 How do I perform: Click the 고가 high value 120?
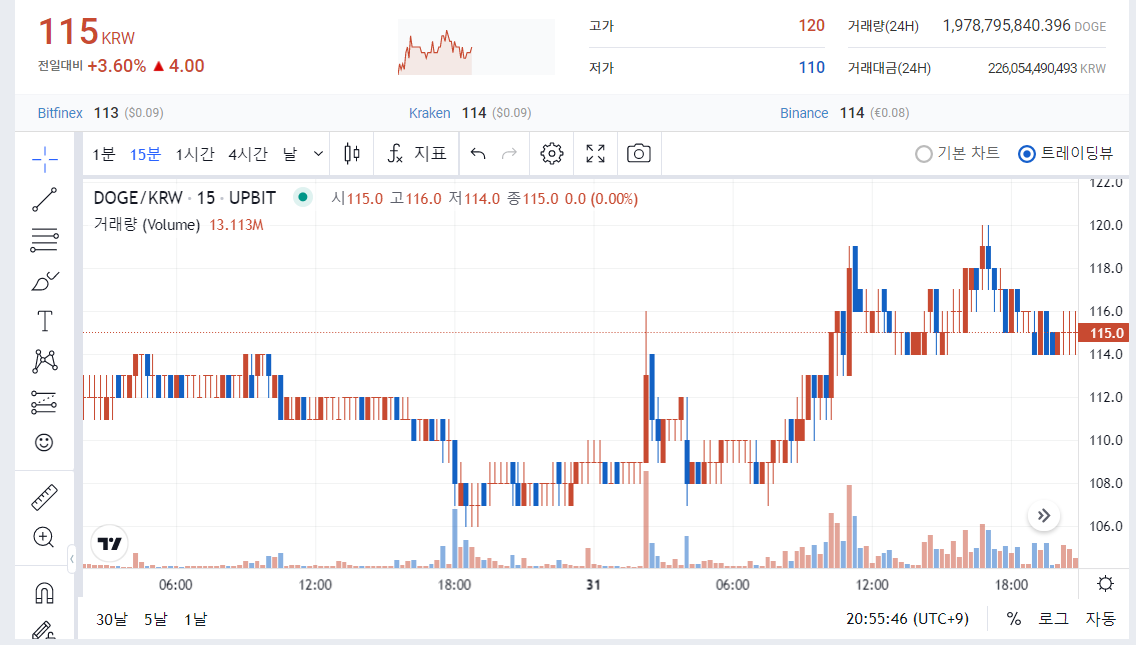(x=811, y=25)
